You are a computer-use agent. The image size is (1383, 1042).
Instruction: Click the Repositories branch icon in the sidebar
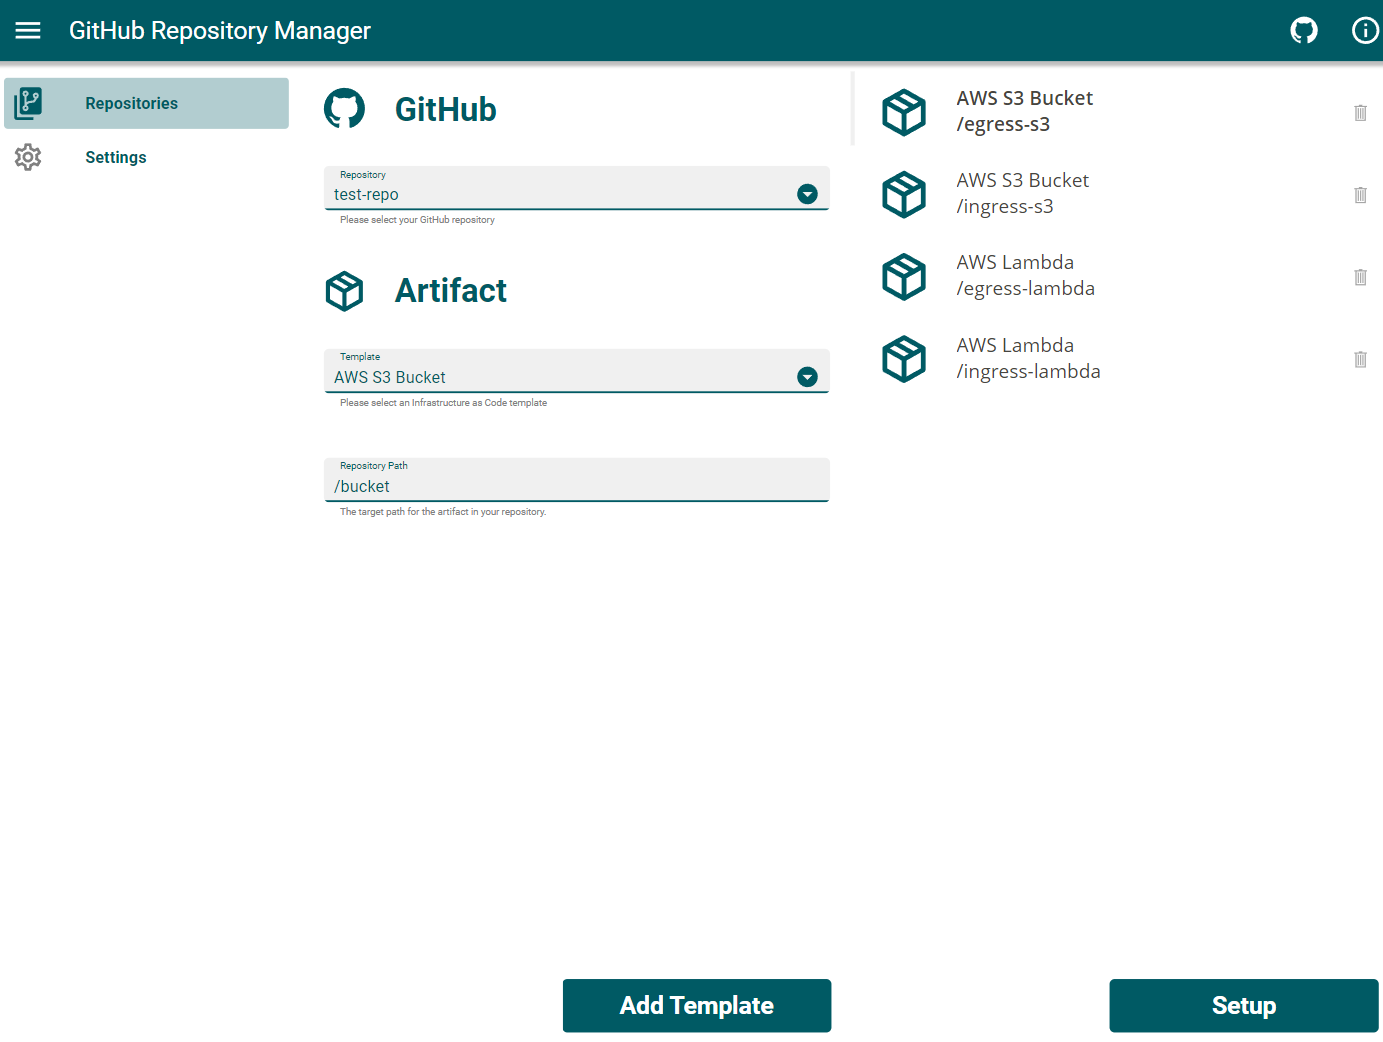pyautogui.click(x=28, y=103)
